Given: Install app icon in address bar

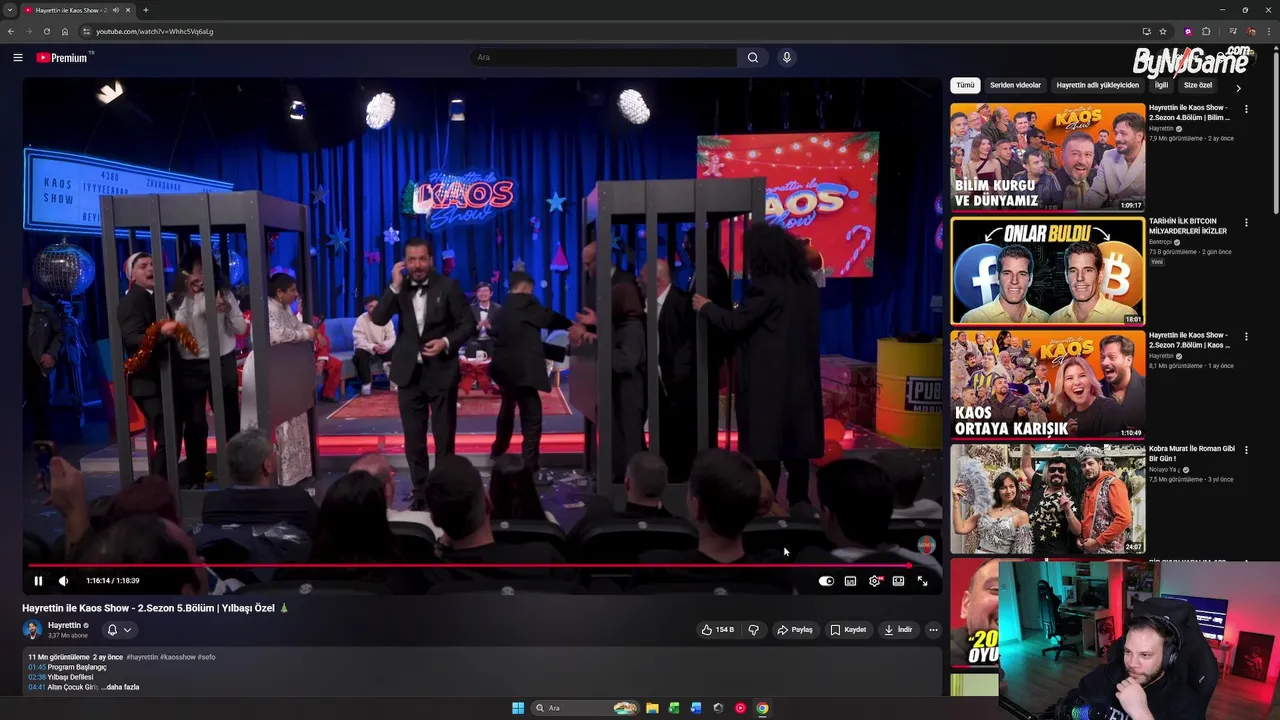Looking at the screenshot, I should (x=1146, y=31).
